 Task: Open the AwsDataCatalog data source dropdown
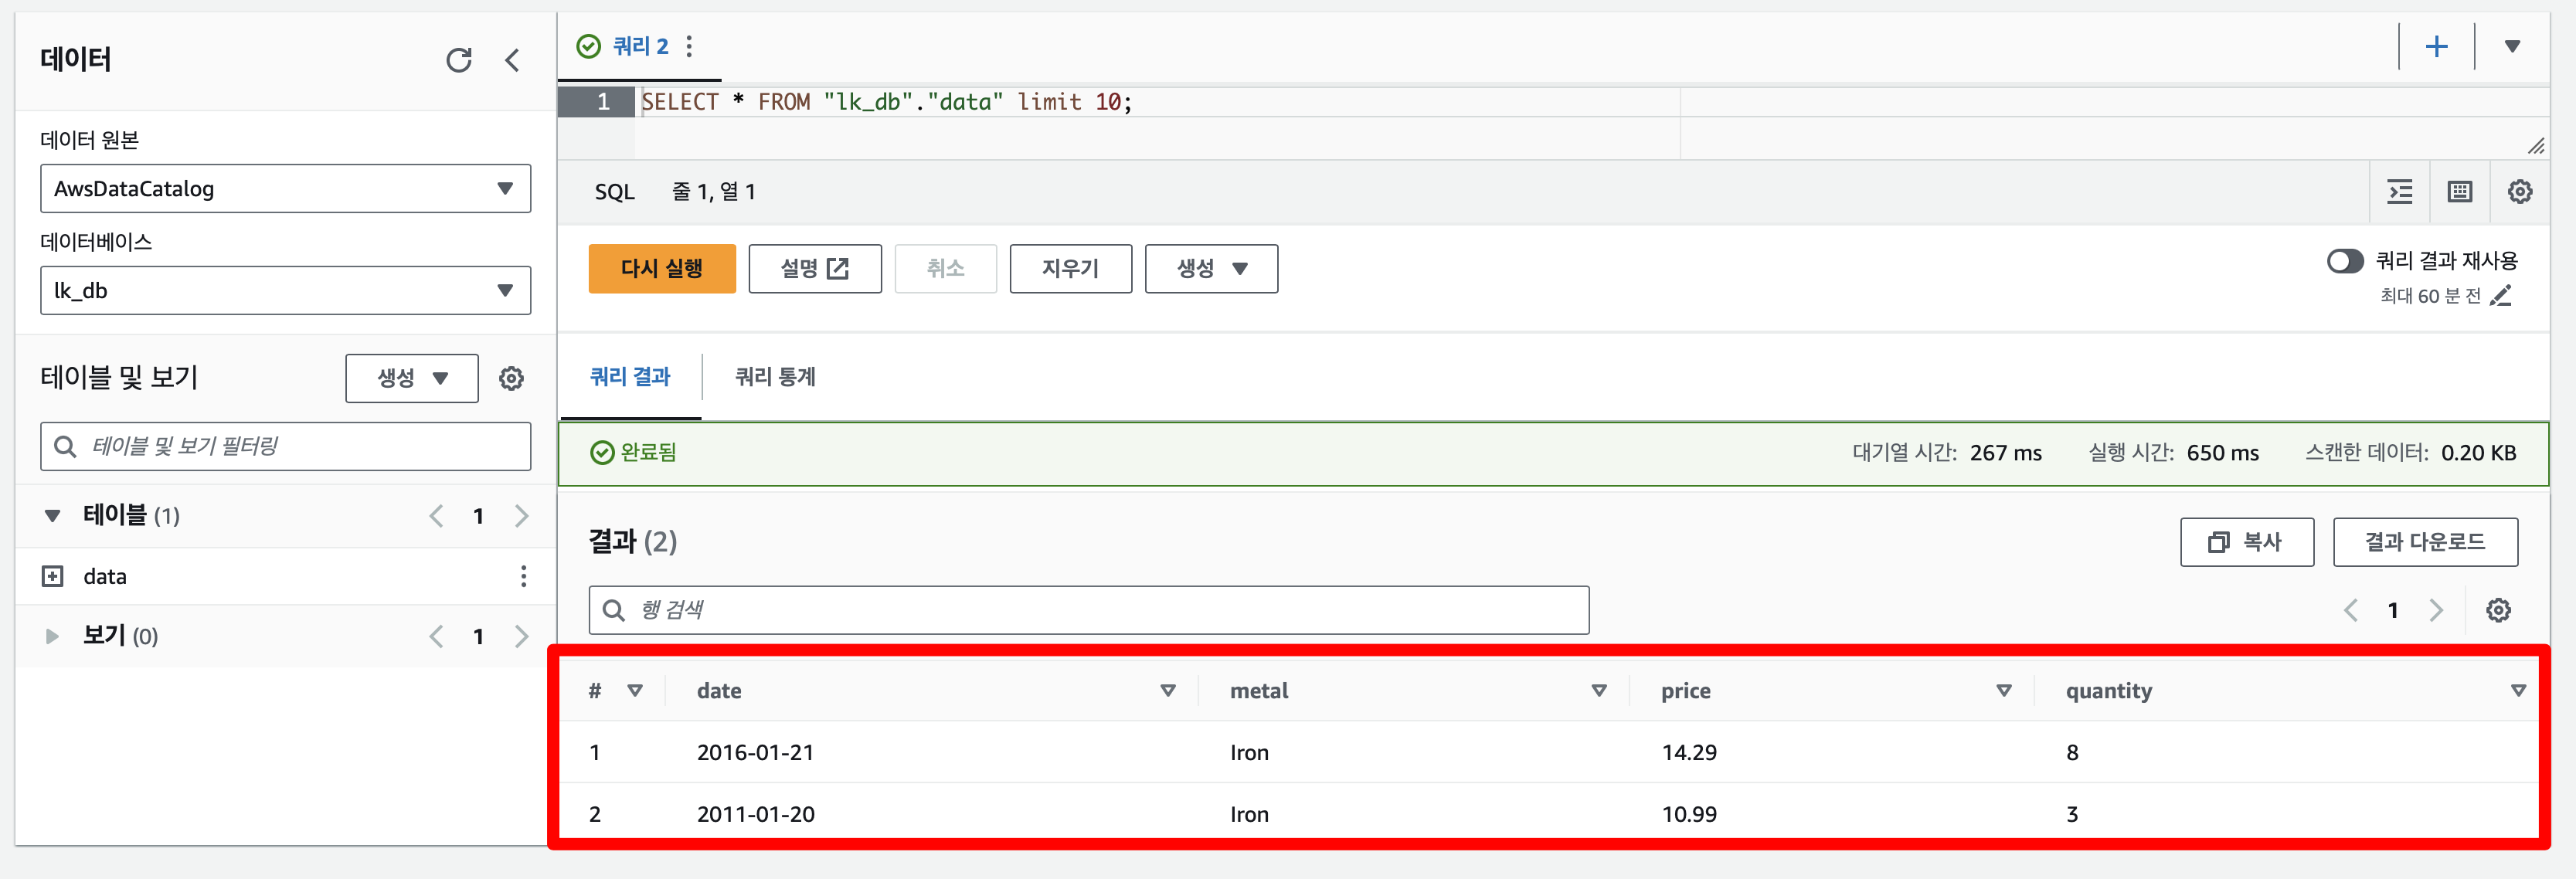point(285,189)
